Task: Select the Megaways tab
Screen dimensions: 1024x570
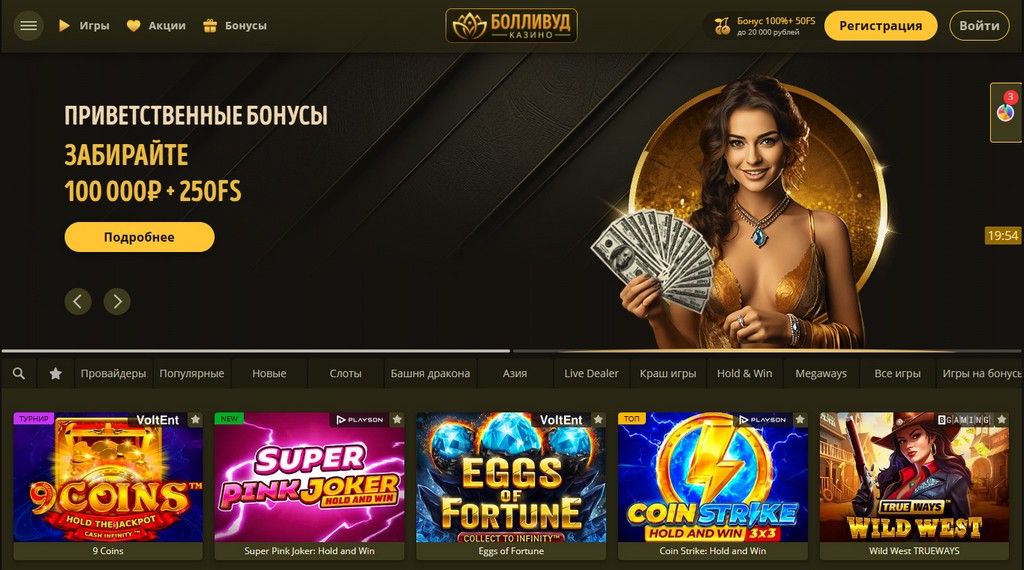Action: pos(821,373)
